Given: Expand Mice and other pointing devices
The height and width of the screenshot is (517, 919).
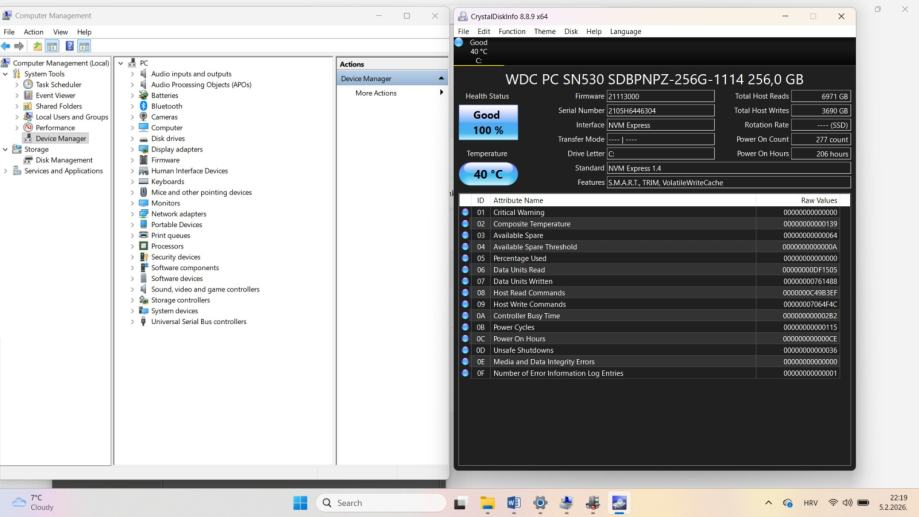Looking at the screenshot, I should [x=132, y=192].
